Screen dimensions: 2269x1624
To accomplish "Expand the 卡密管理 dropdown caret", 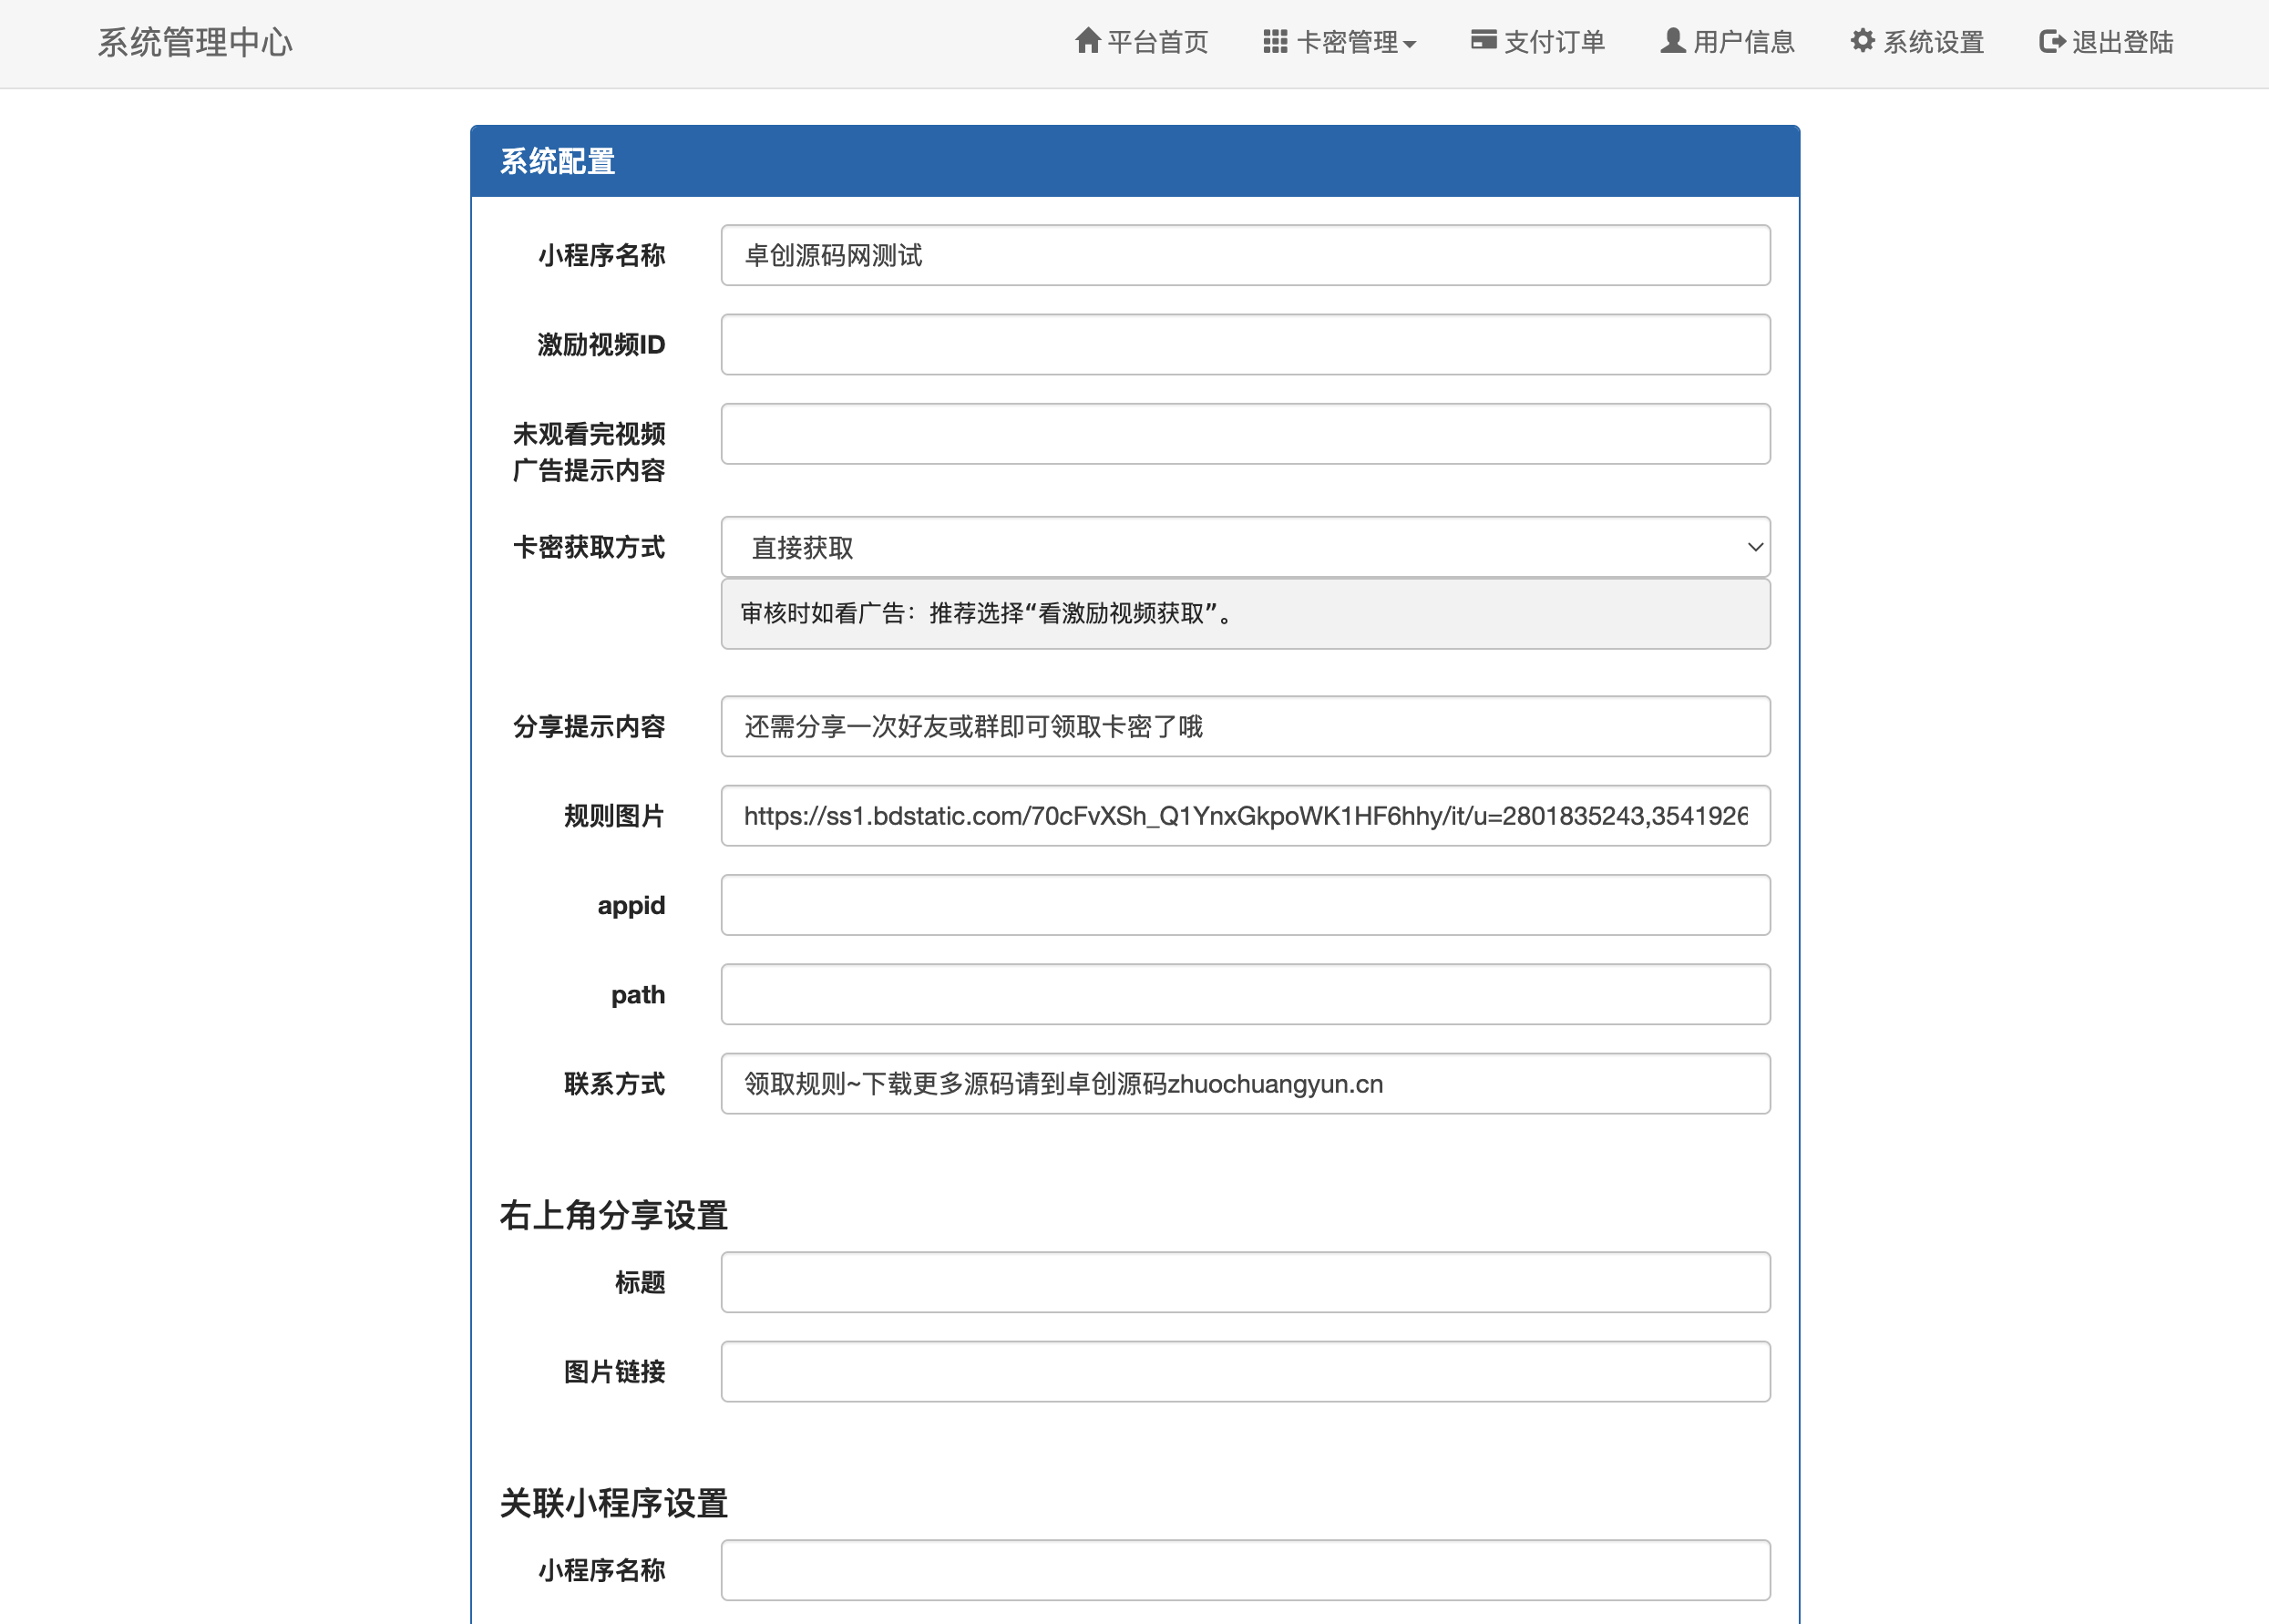I will click(1409, 44).
